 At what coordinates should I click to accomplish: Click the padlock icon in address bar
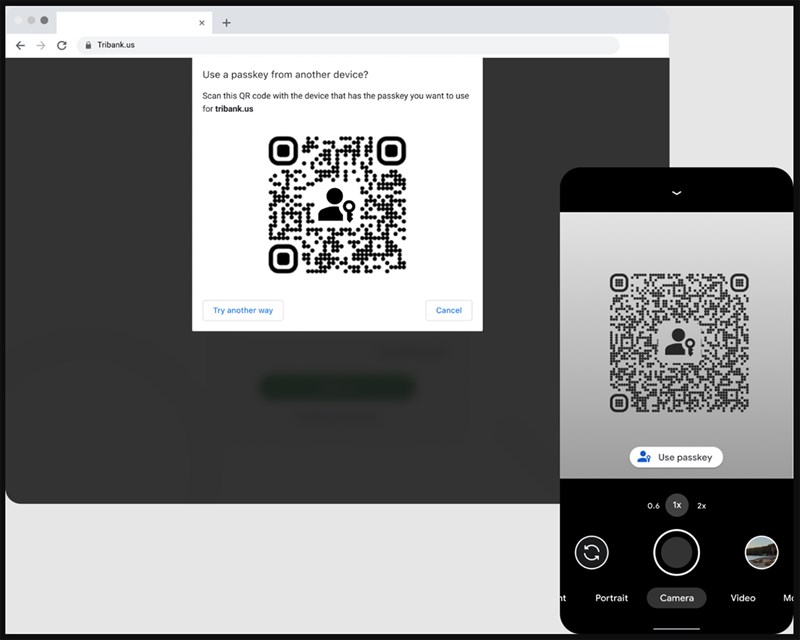point(88,45)
